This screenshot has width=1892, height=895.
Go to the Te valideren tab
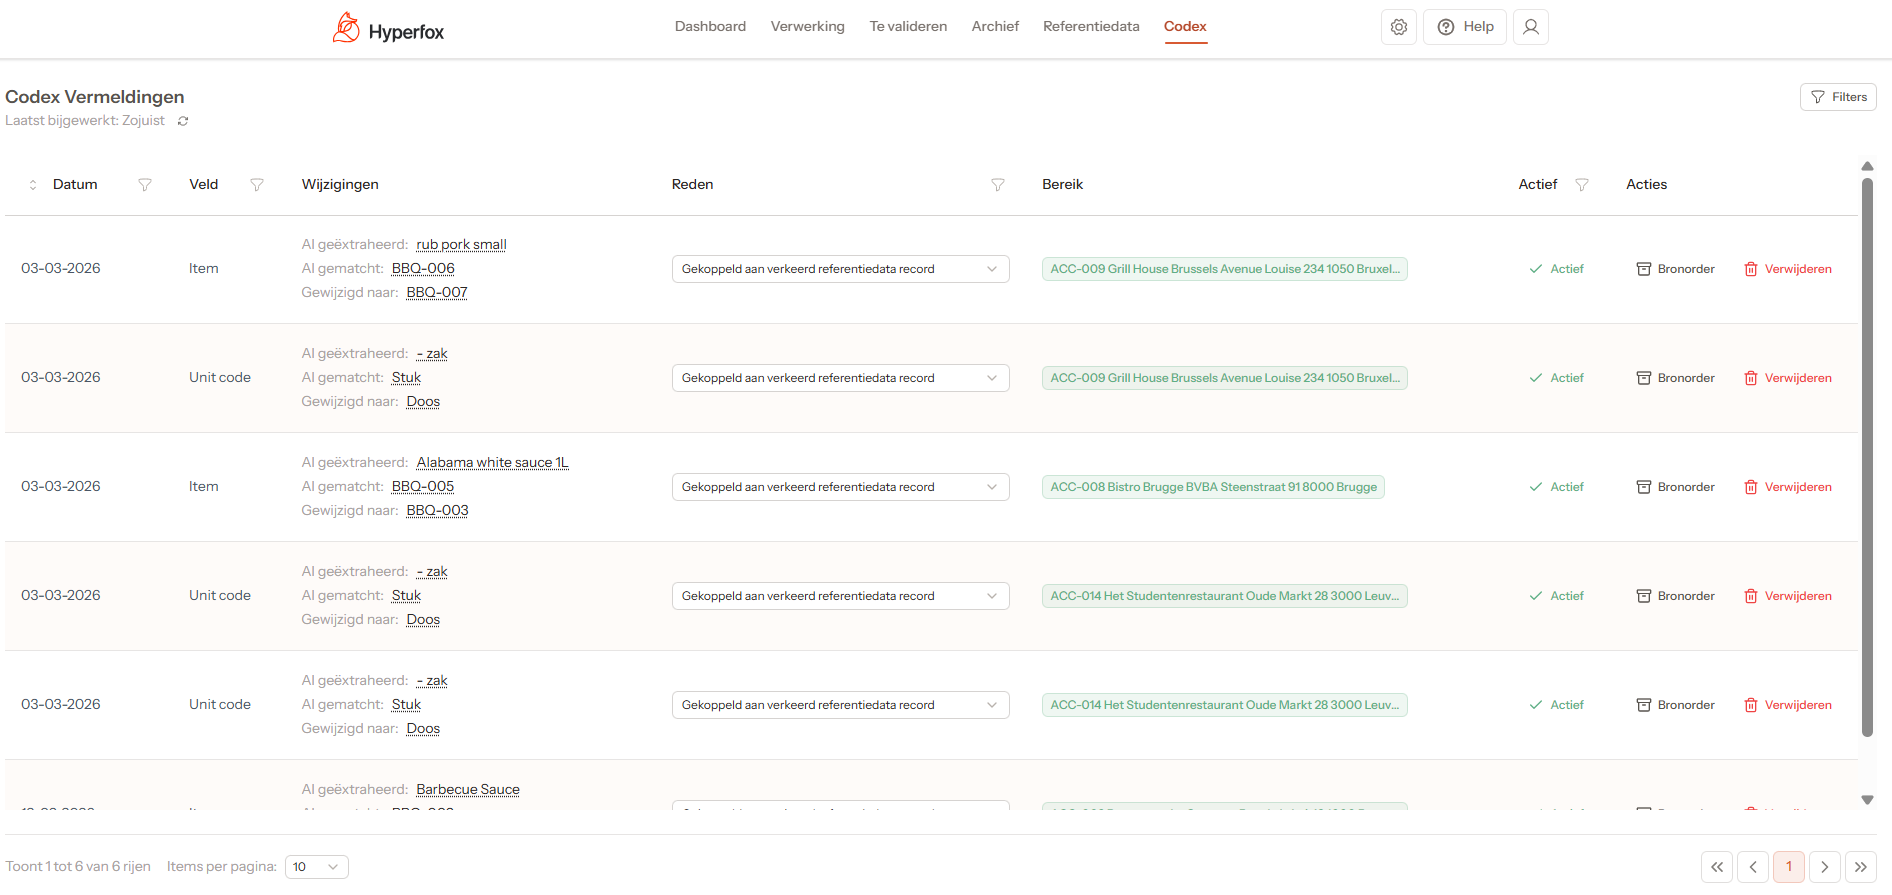(907, 27)
